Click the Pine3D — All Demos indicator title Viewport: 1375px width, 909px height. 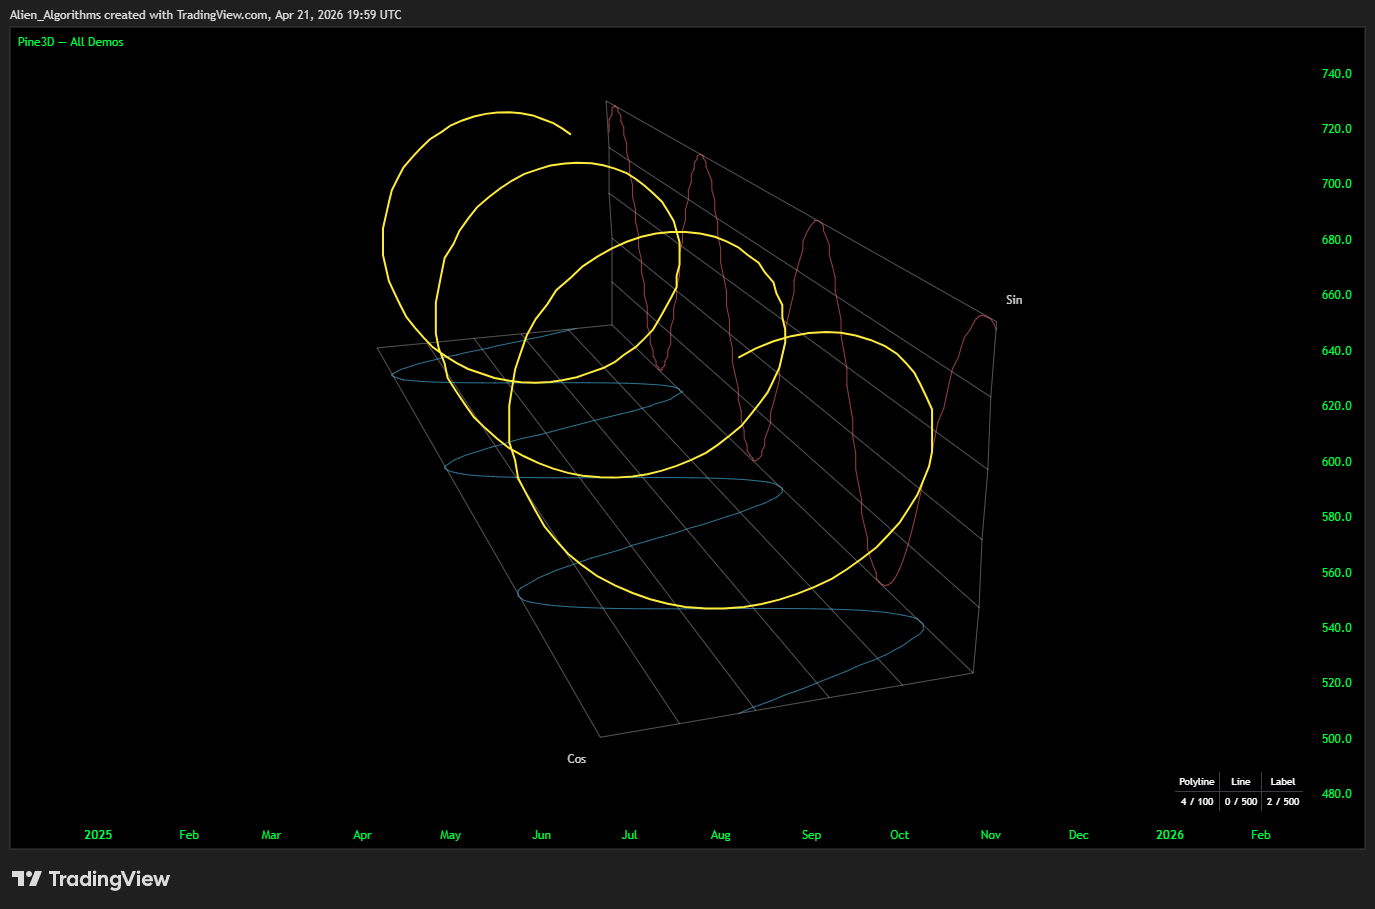pyautogui.click(x=71, y=42)
